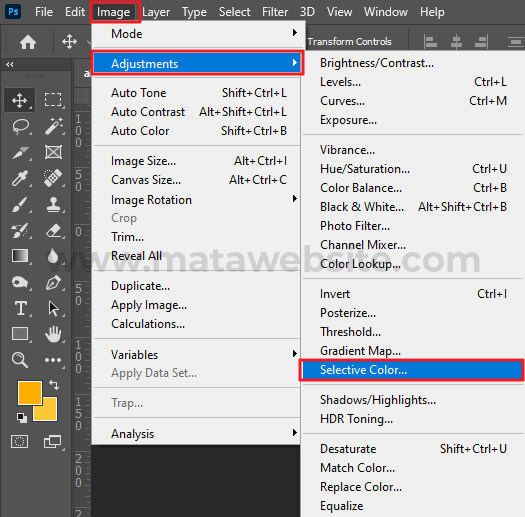Reset default foreground and background colors
Screen dimensions: 525x517
point(22,418)
